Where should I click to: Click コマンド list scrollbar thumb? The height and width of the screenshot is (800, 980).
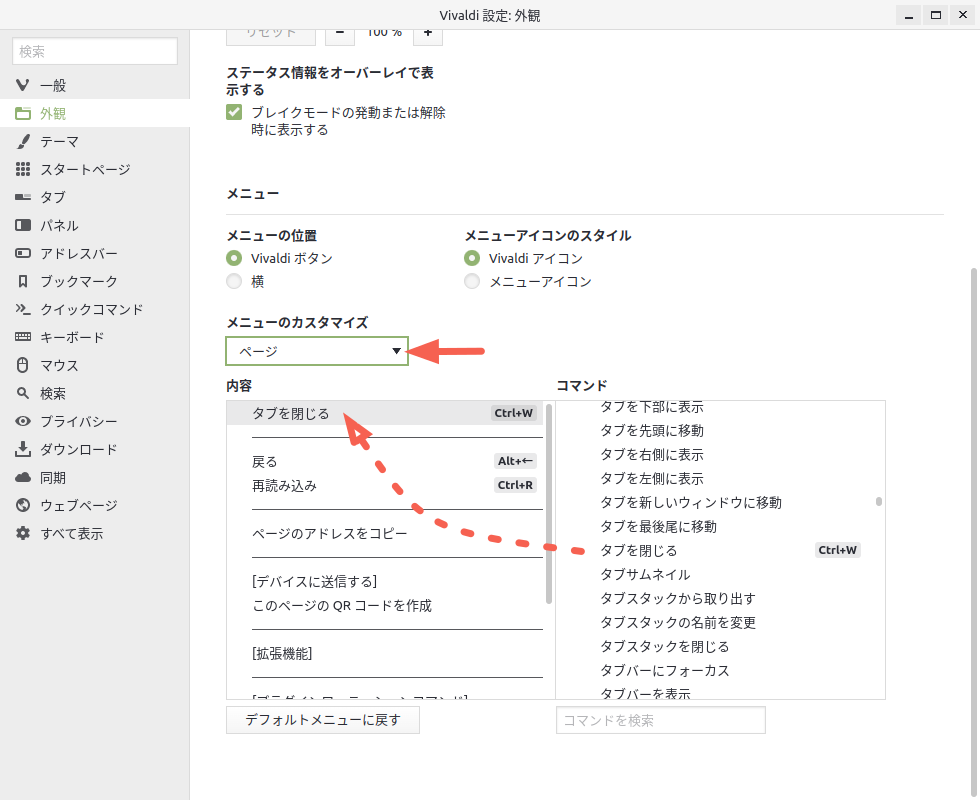coord(879,501)
